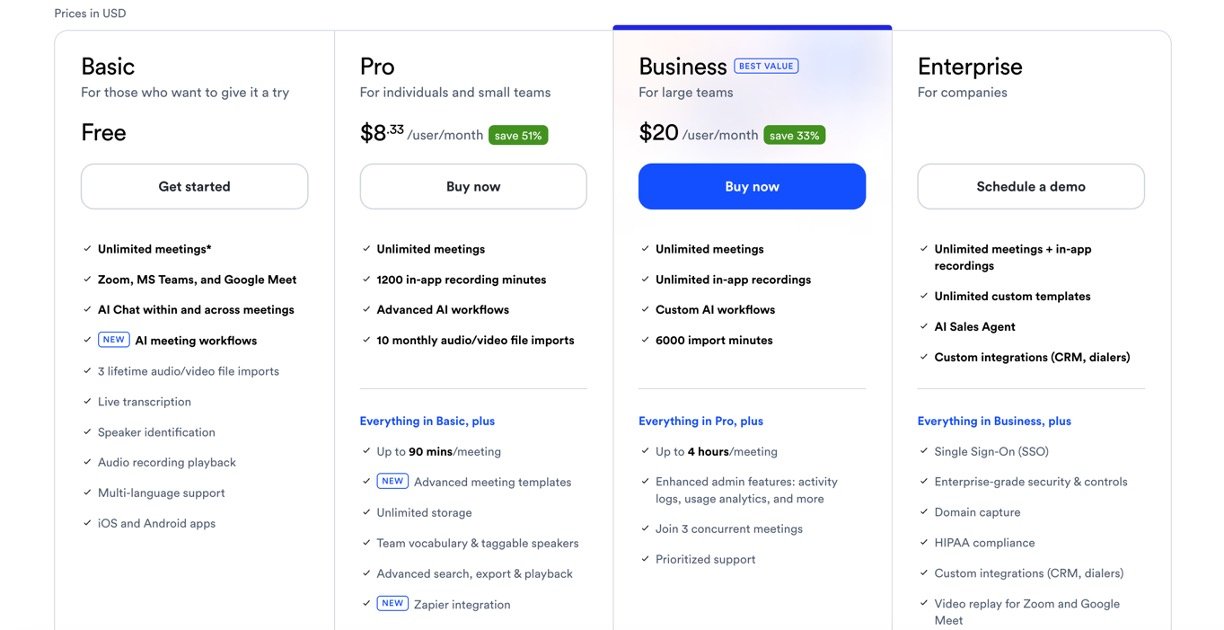Click the Single Sign-On (SSO) feature
The height and width of the screenshot is (630, 1224).
tap(991, 452)
